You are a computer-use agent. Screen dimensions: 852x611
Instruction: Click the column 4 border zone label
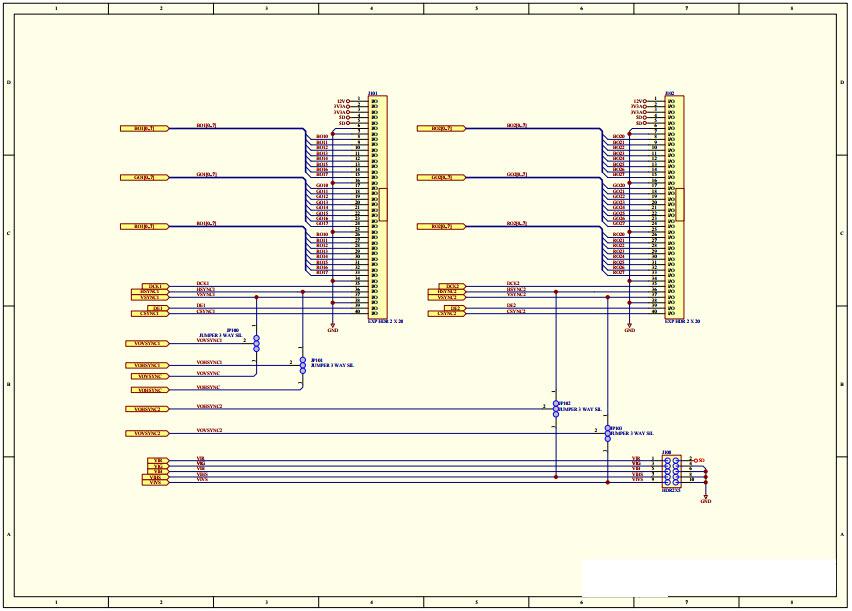tap(372, 10)
